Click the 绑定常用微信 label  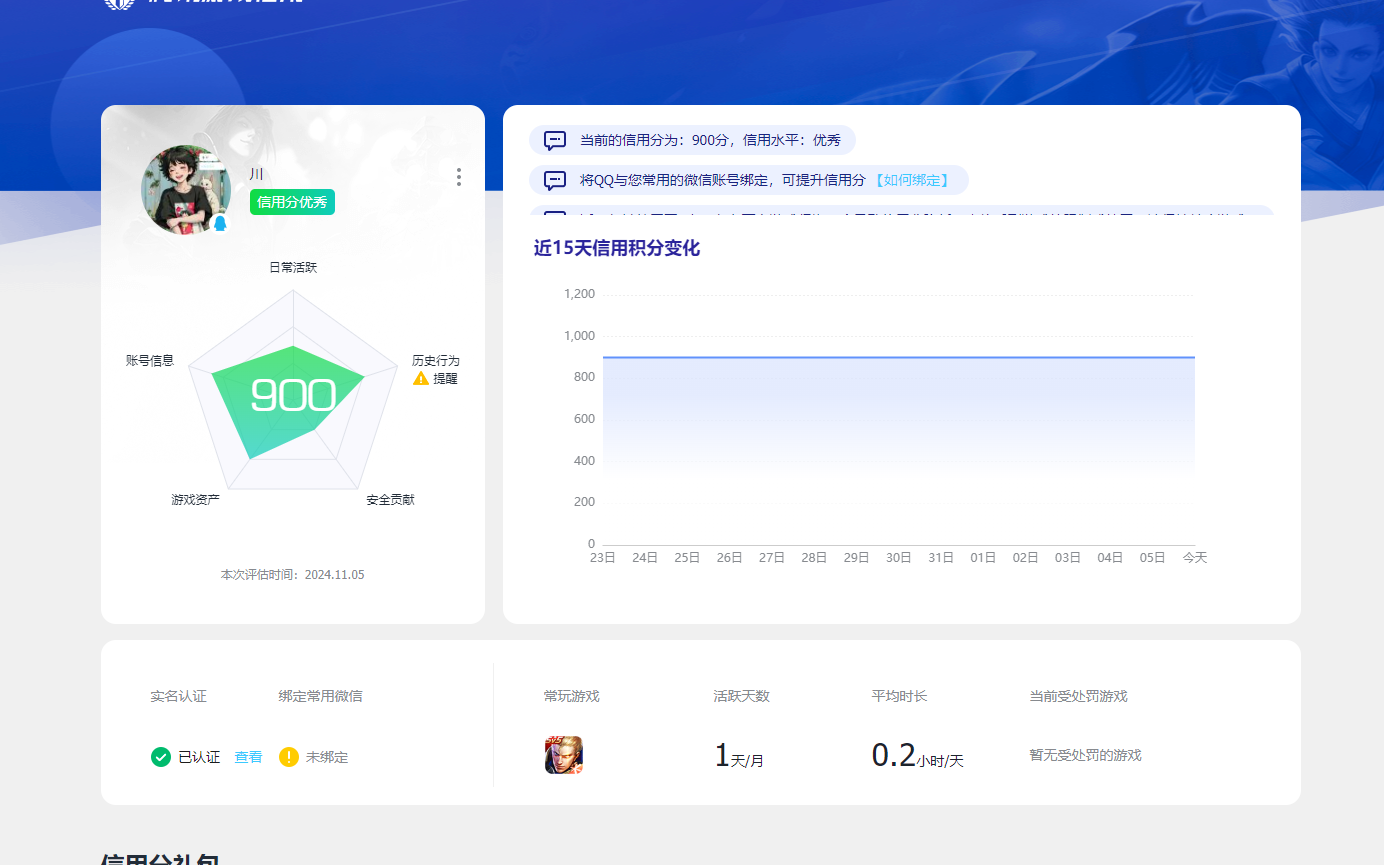click(320, 696)
